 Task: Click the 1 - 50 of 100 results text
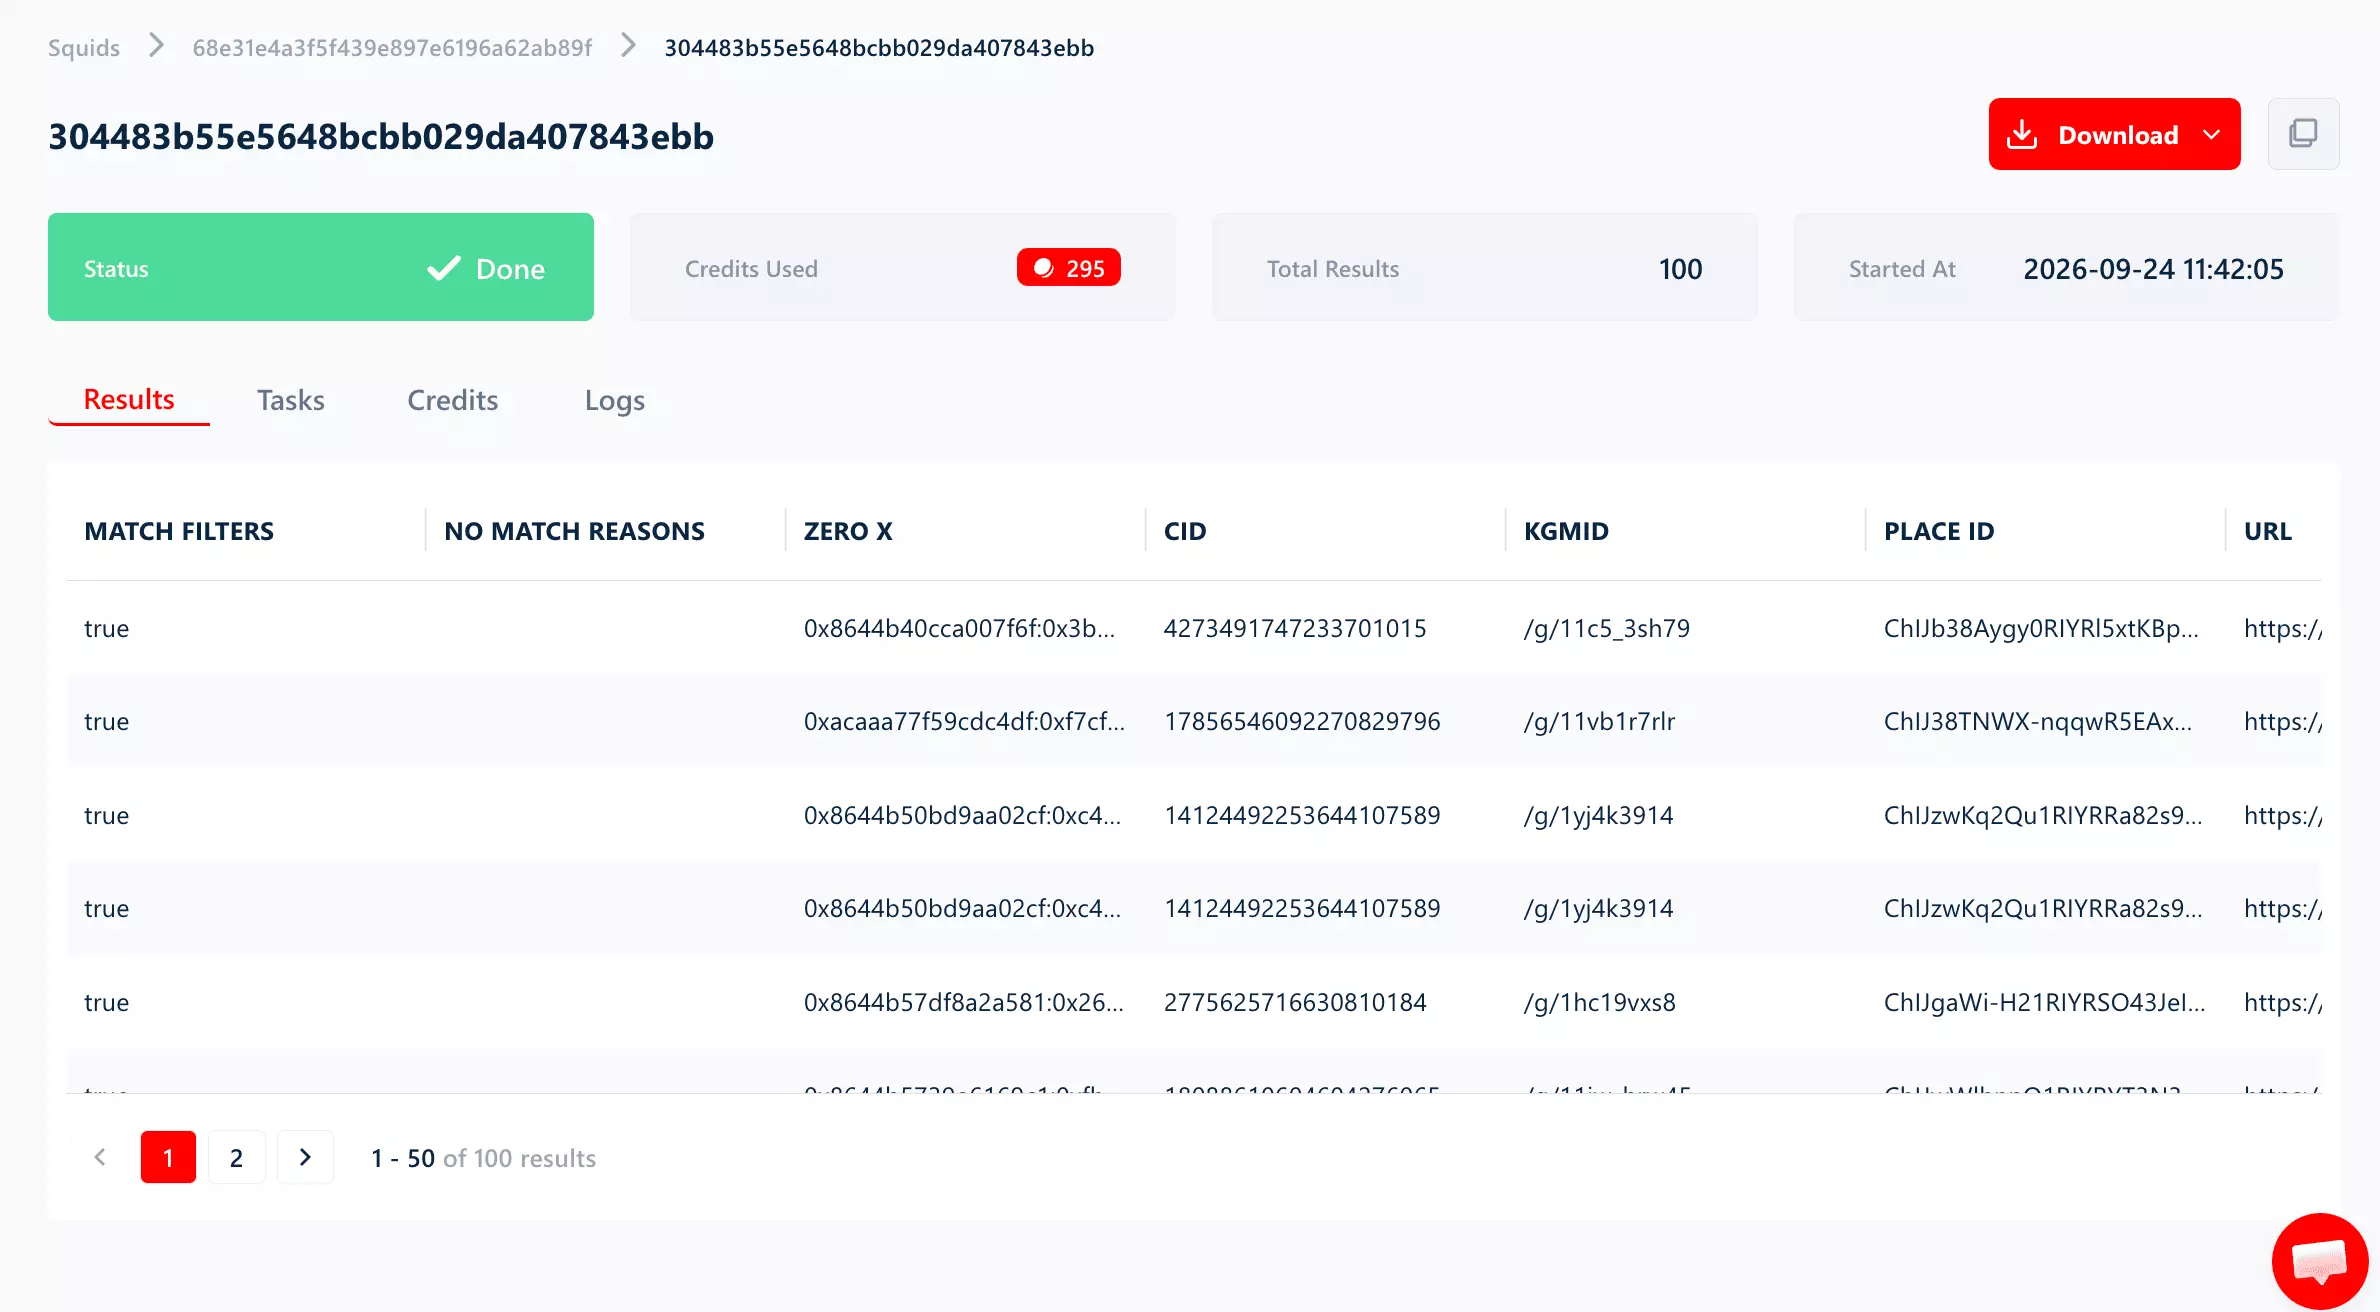point(483,1158)
